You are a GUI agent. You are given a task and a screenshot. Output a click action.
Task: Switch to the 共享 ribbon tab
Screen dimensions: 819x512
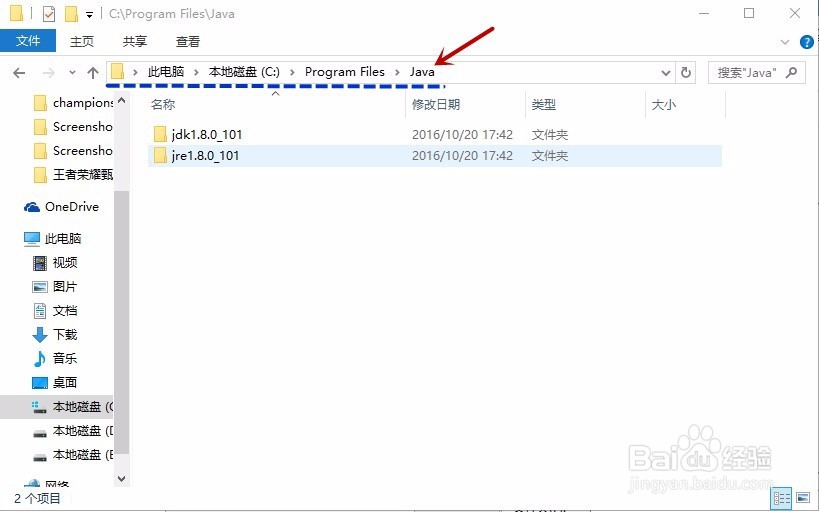pos(135,41)
